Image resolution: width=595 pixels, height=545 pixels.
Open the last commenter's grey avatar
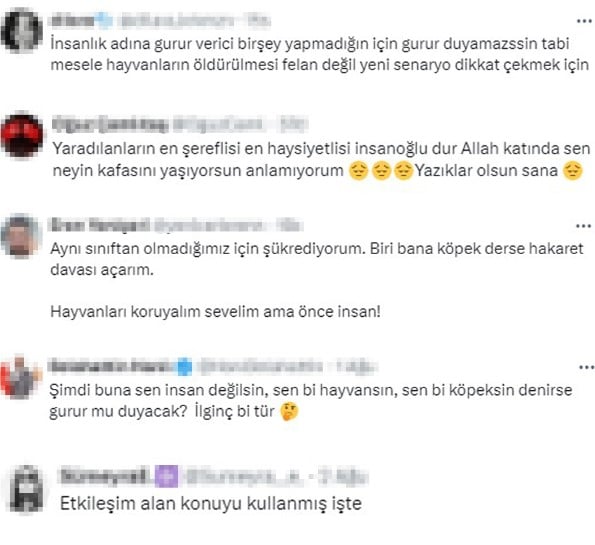pos(26,488)
